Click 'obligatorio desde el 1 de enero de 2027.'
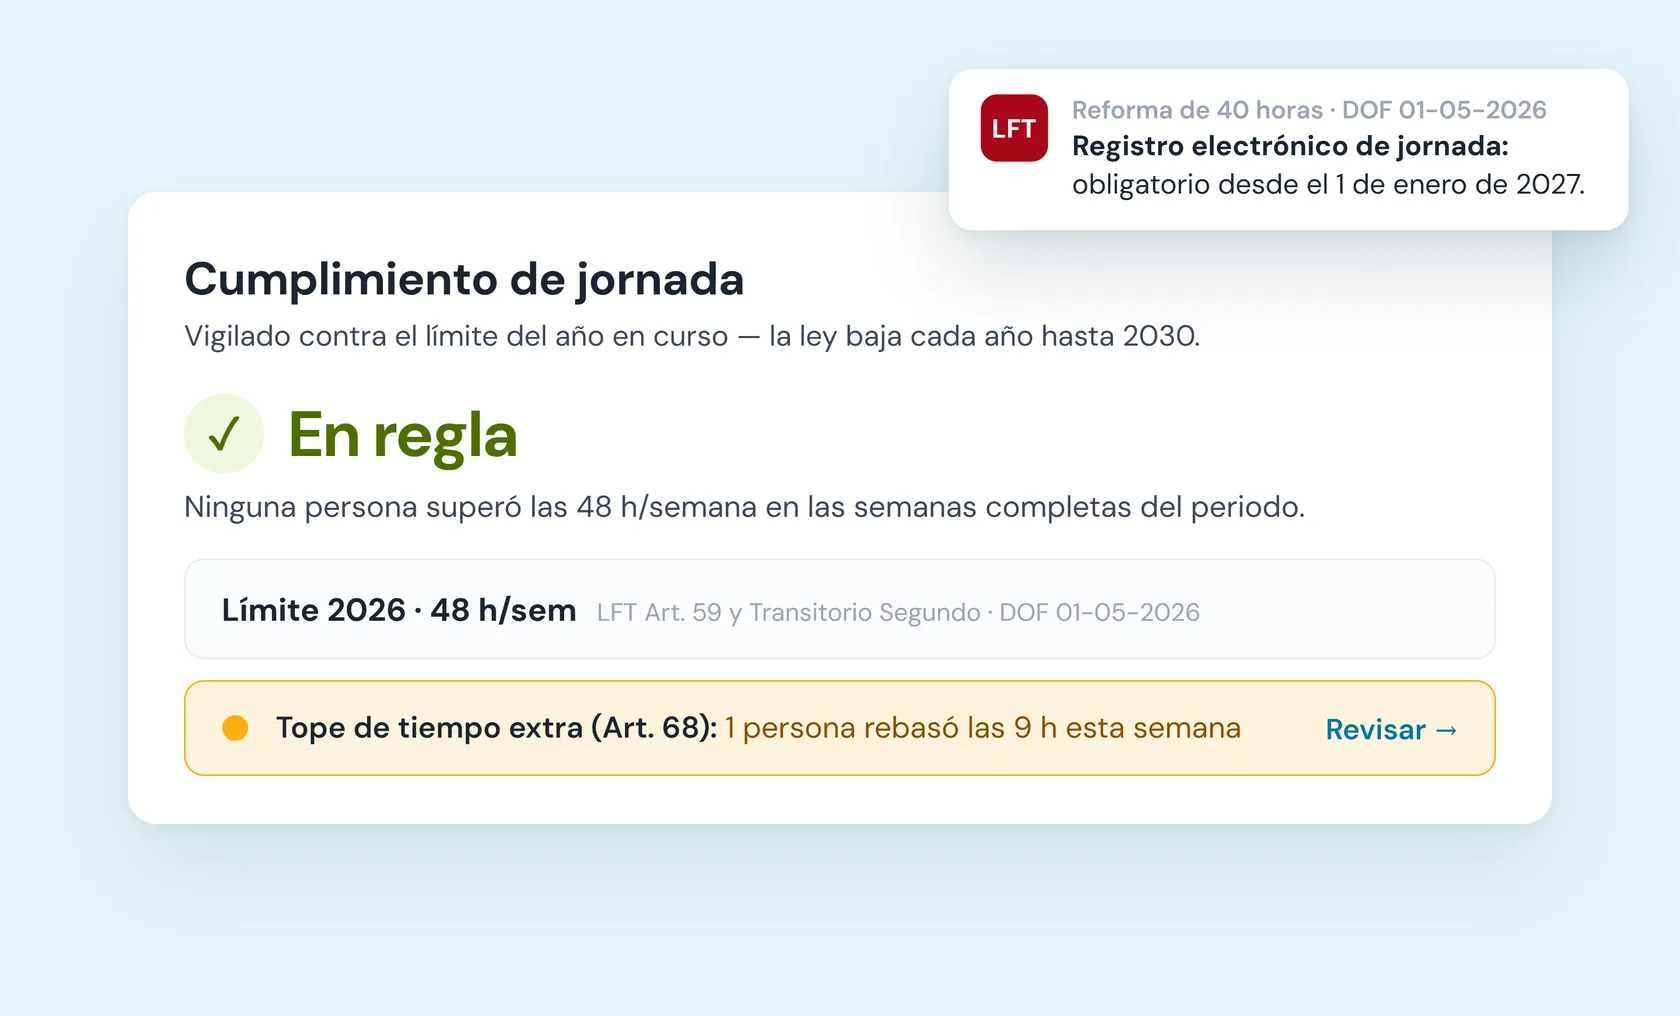 [1328, 184]
